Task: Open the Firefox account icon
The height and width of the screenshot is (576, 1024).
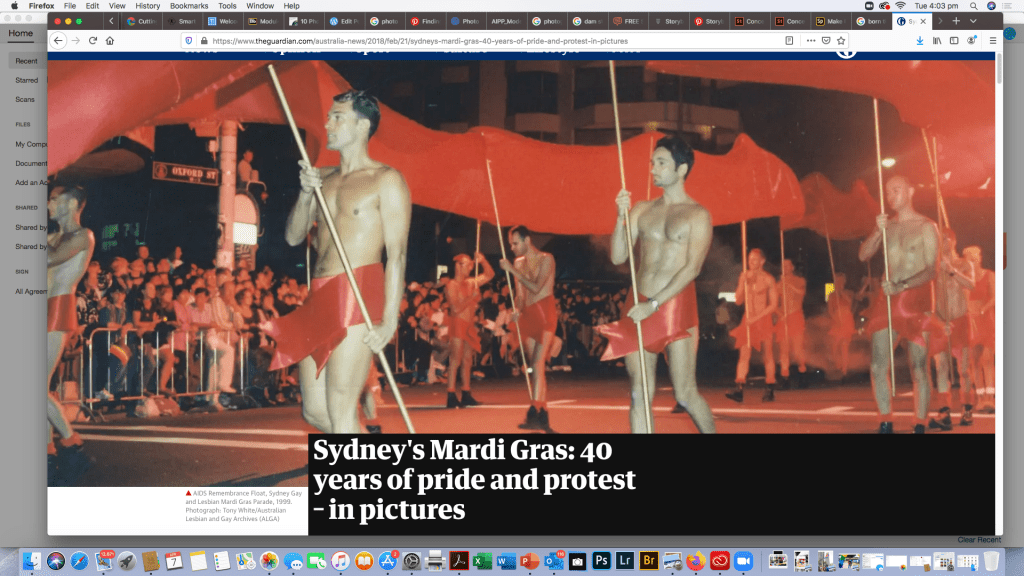Action: [972, 40]
